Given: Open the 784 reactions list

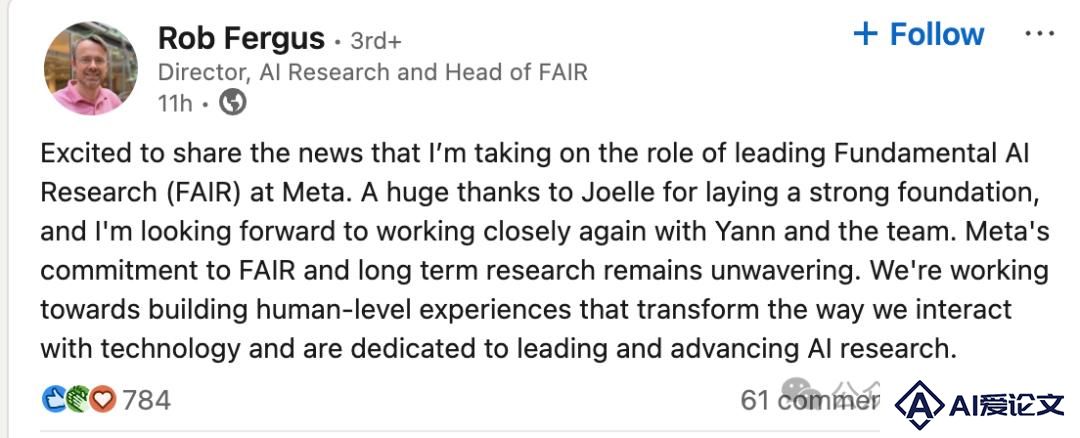Looking at the screenshot, I should tap(146, 399).
